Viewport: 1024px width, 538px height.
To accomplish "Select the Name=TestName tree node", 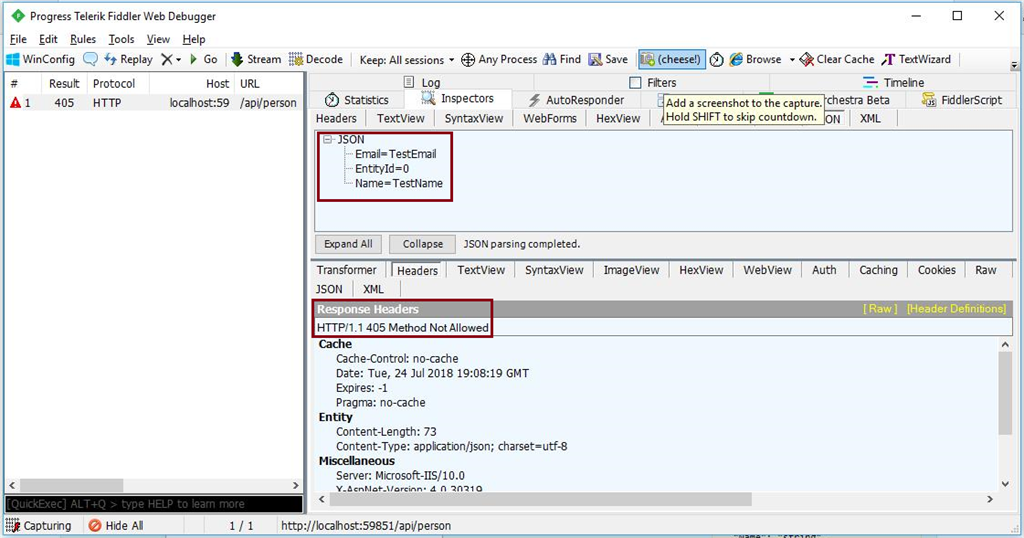I will point(398,183).
